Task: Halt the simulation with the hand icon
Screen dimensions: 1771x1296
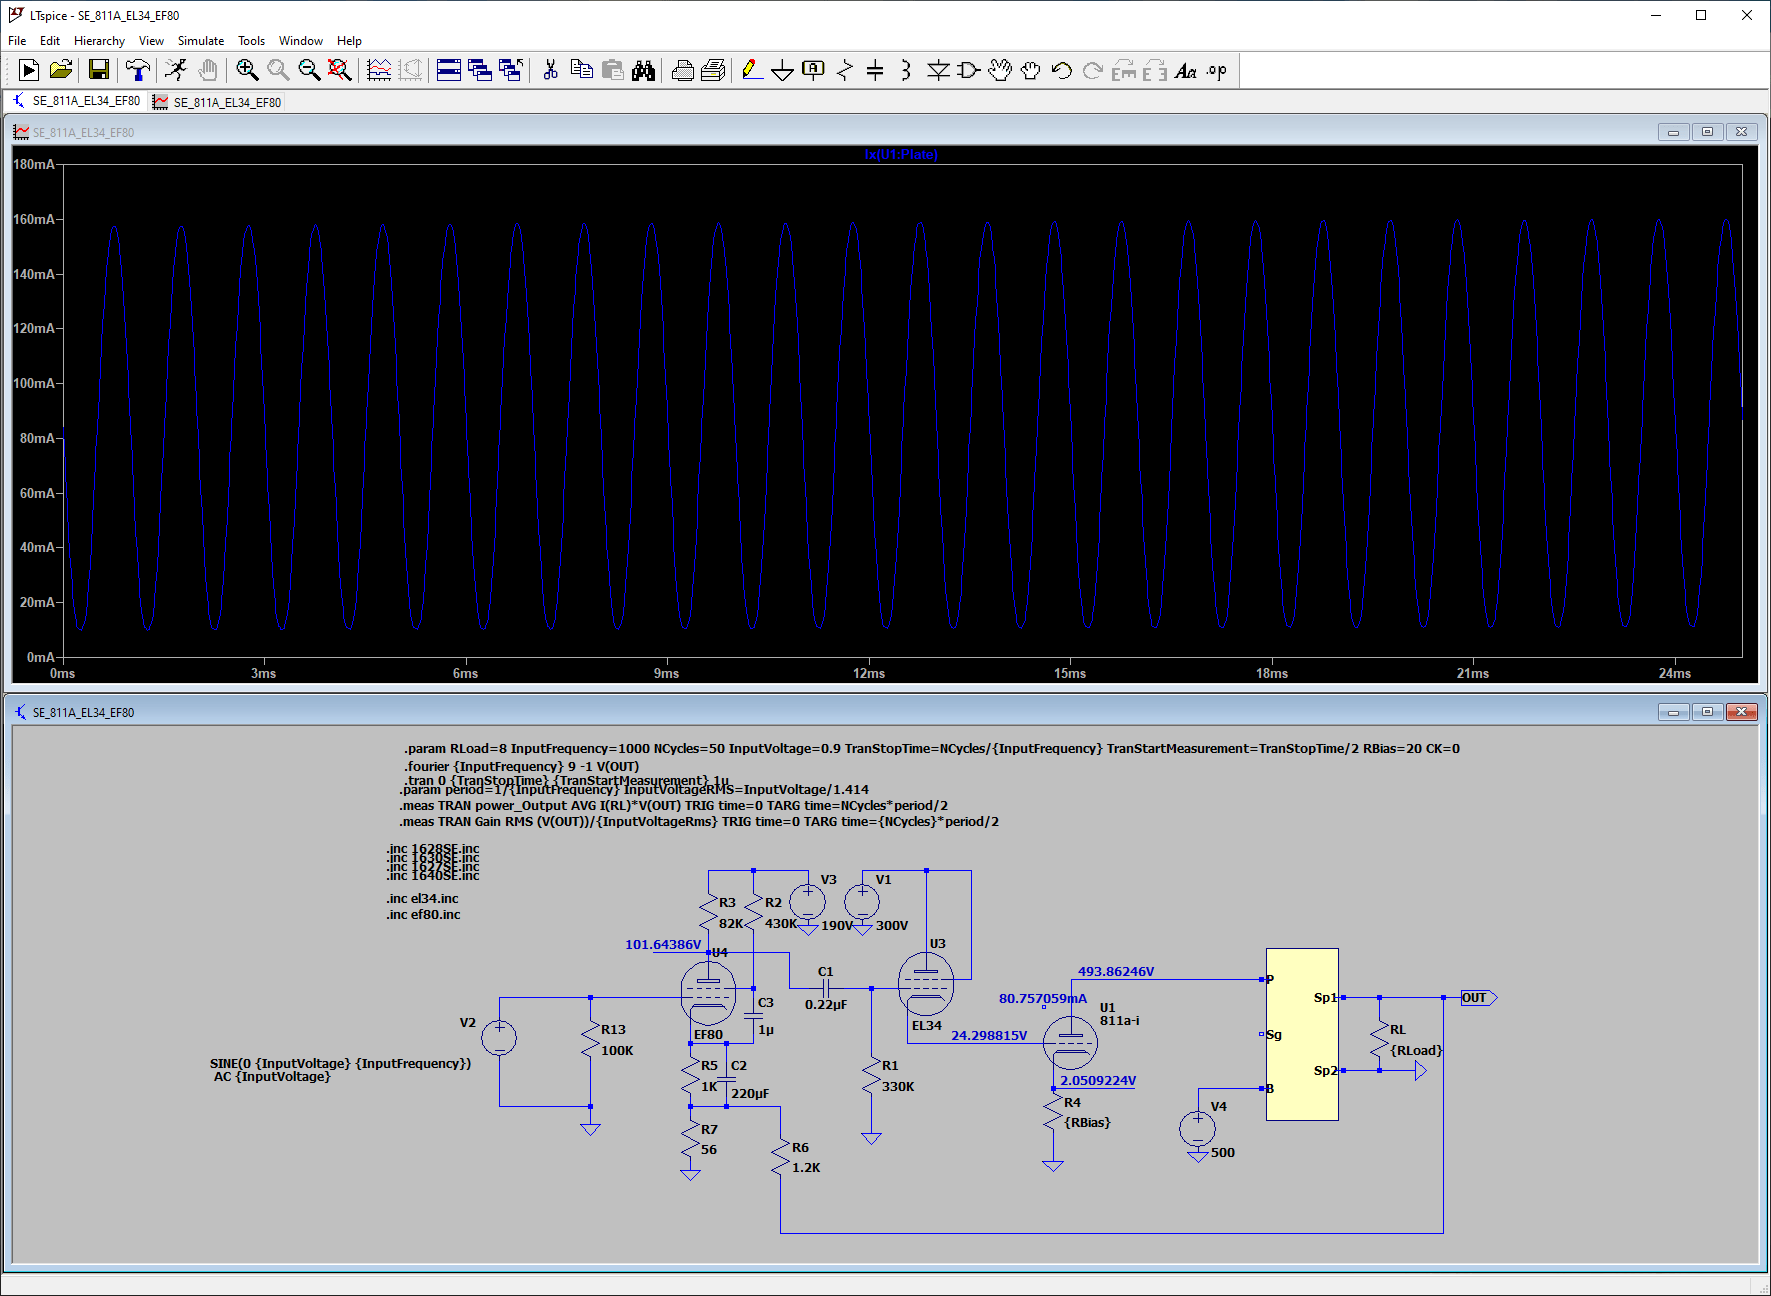Action: pos(207,70)
